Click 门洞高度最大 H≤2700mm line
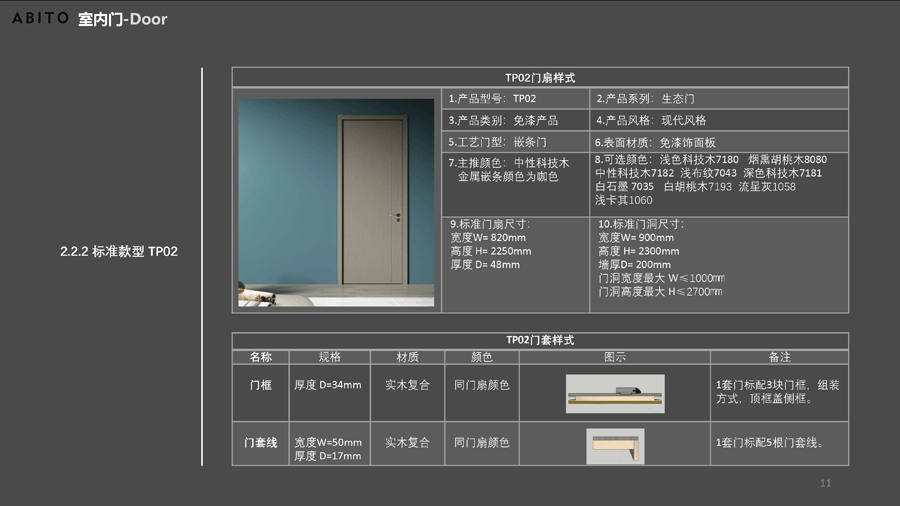Screen dimensions: 900x506 tap(660, 292)
